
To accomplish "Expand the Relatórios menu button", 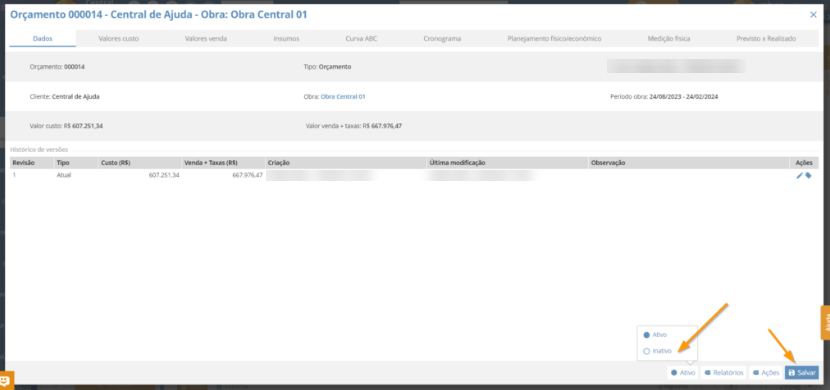I will pyautogui.click(x=724, y=373).
